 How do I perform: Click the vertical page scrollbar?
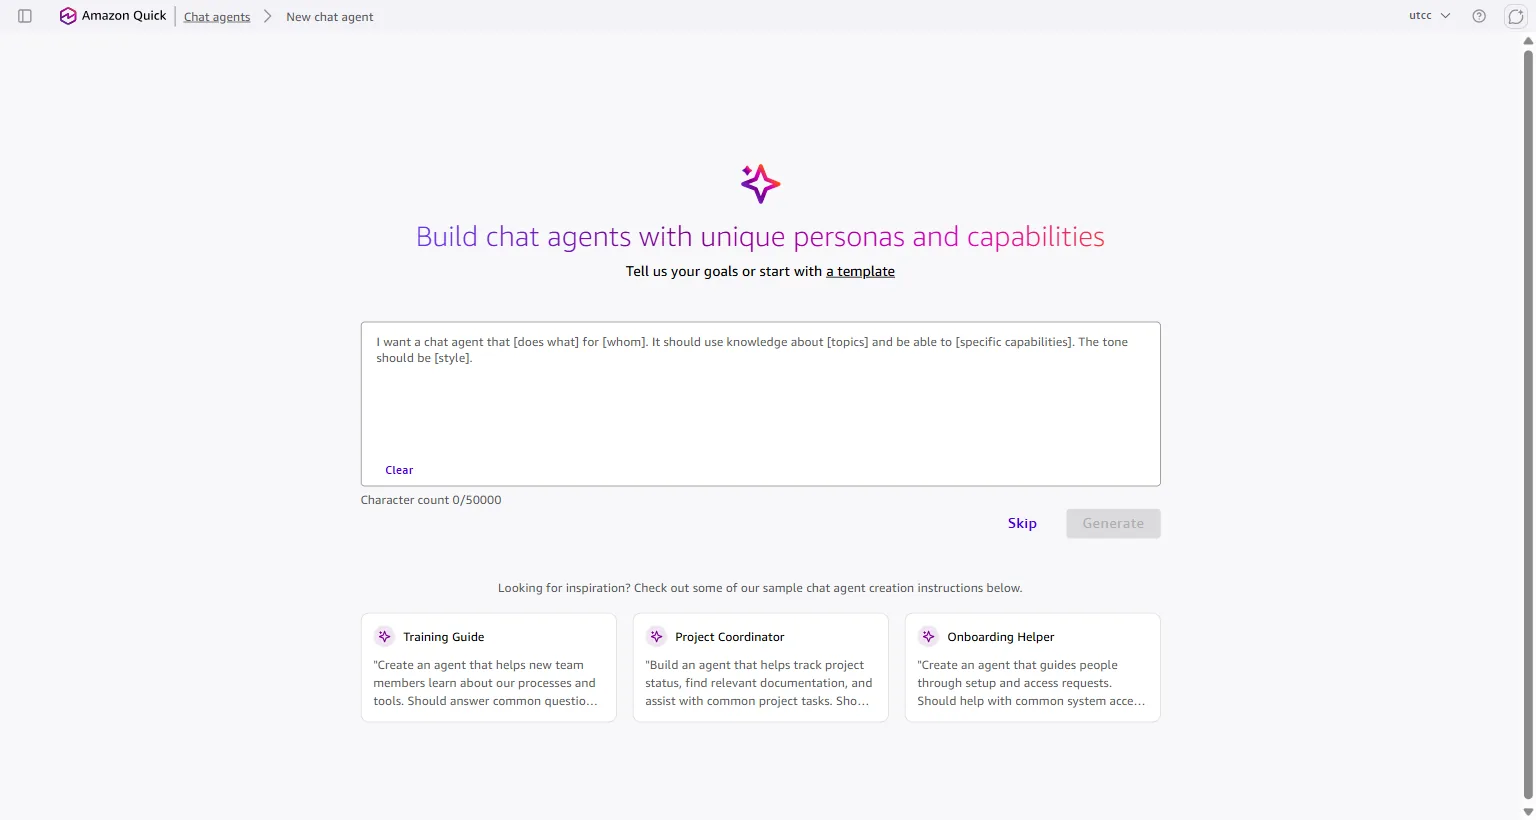point(1528,425)
